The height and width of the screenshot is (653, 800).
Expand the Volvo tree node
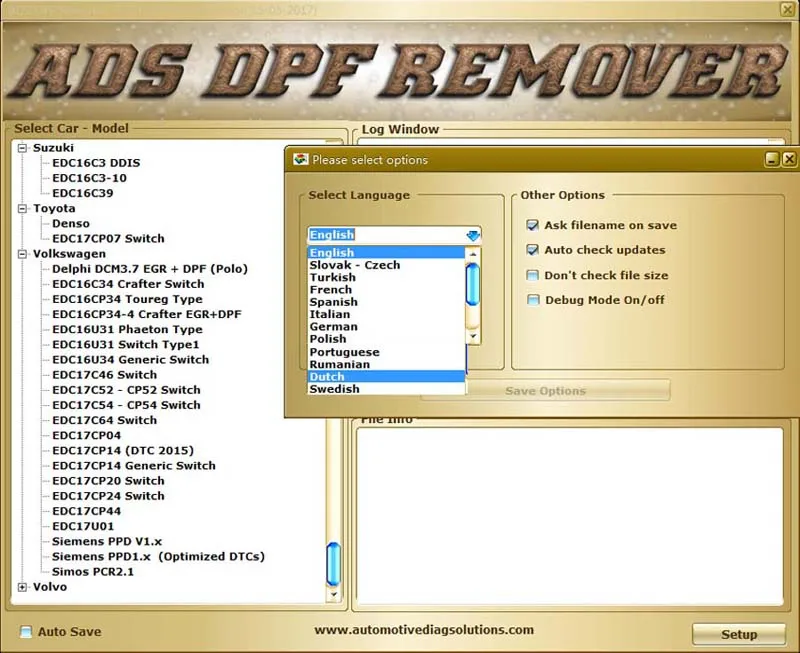click(x=22, y=587)
